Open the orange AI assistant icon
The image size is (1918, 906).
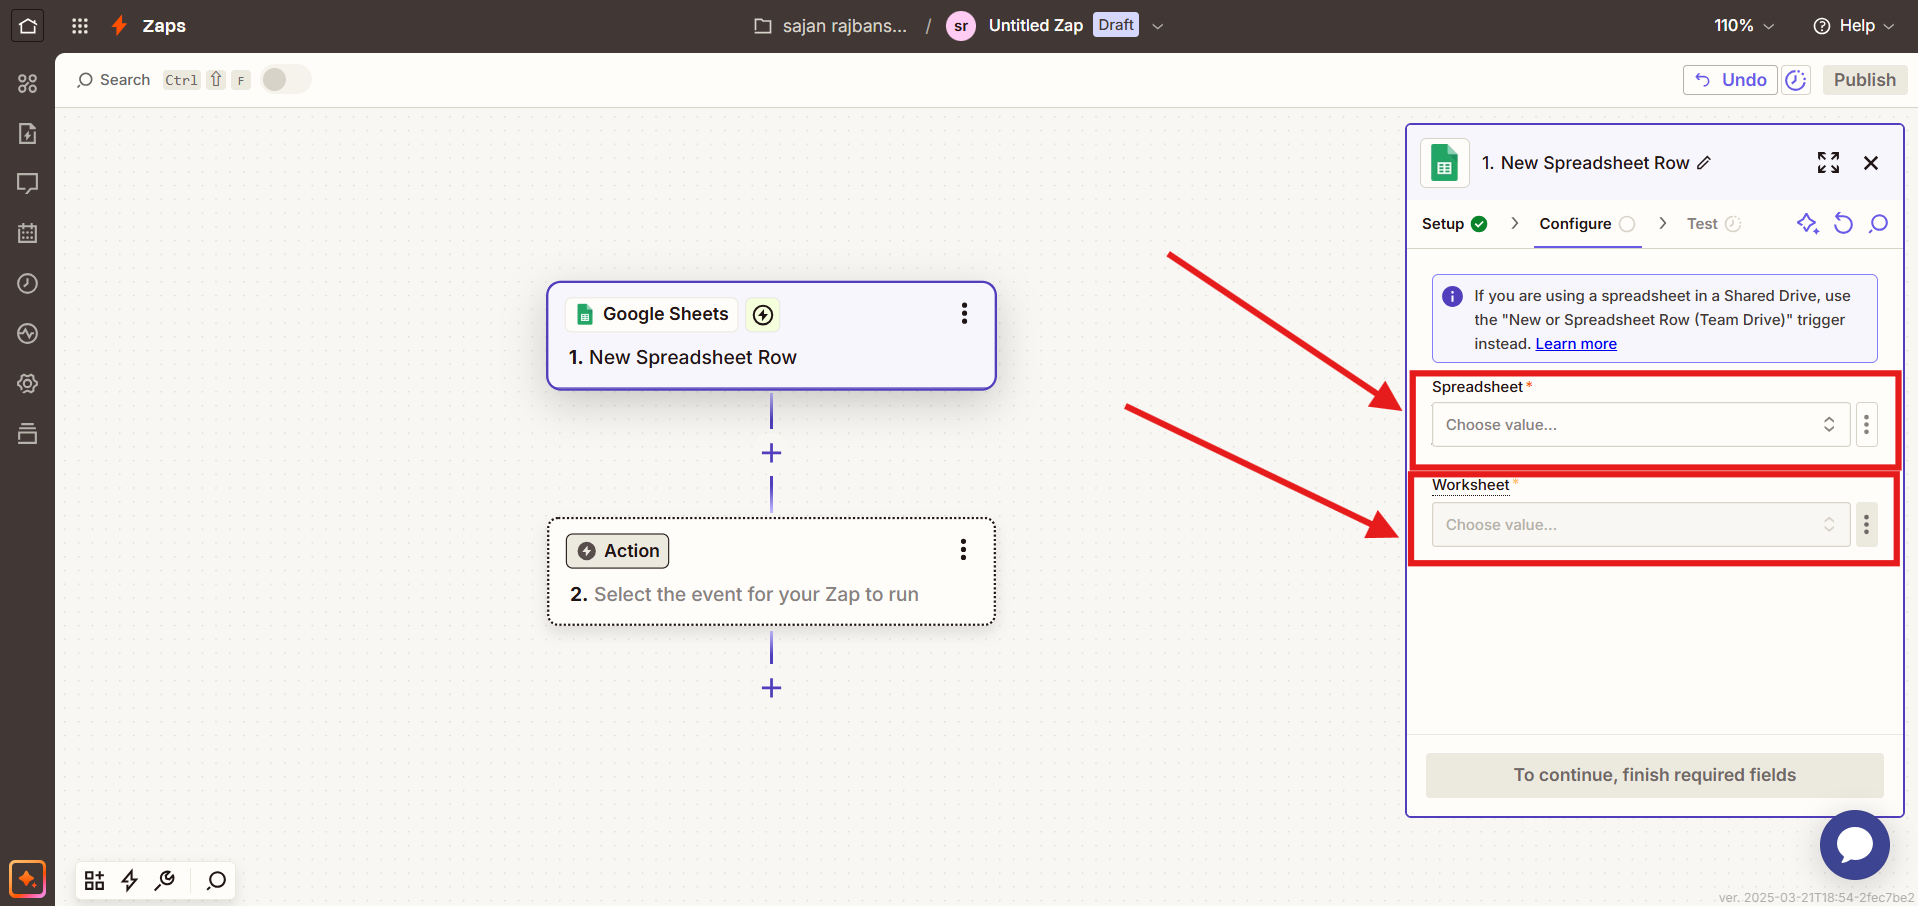click(x=27, y=879)
